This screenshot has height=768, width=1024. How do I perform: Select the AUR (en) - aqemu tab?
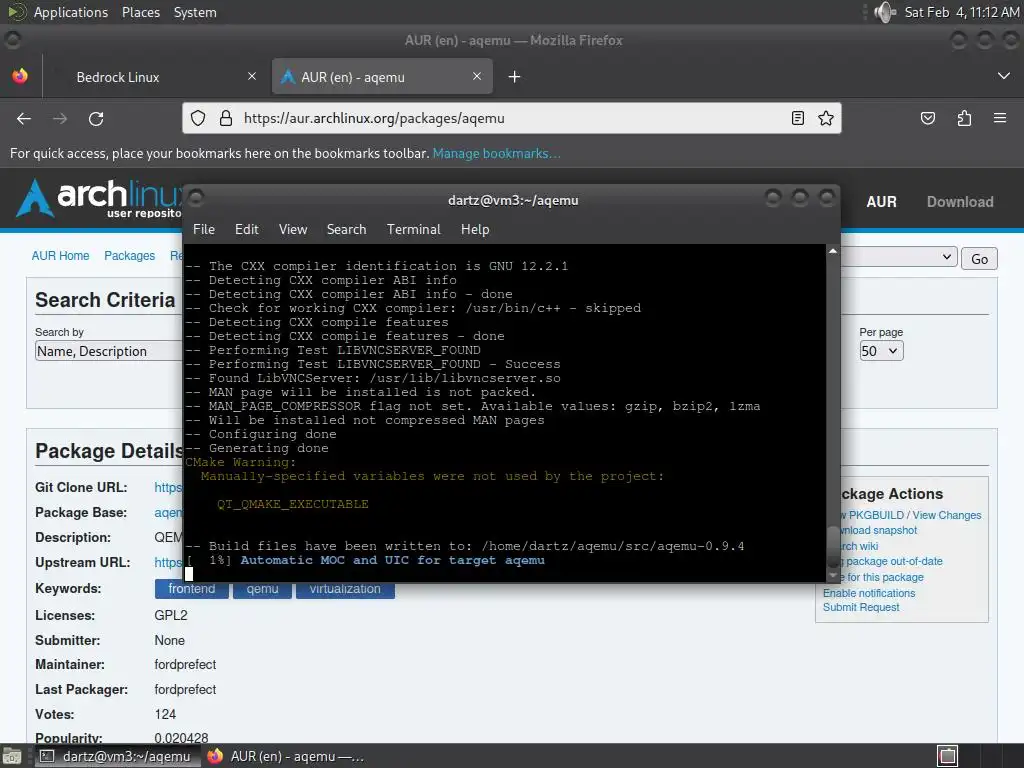point(382,77)
